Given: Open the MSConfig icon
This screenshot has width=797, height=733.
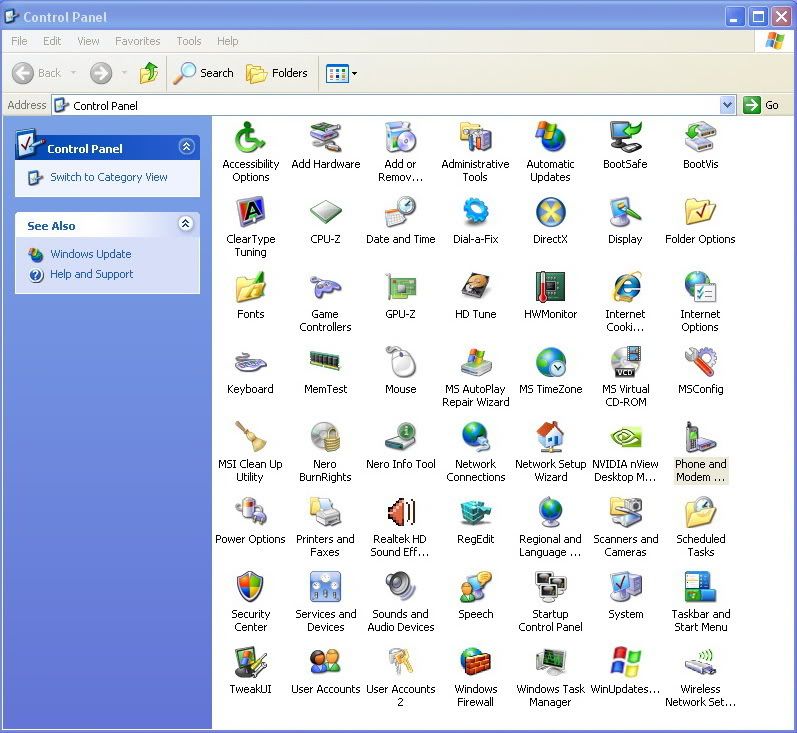Looking at the screenshot, I should pos(700,362).
